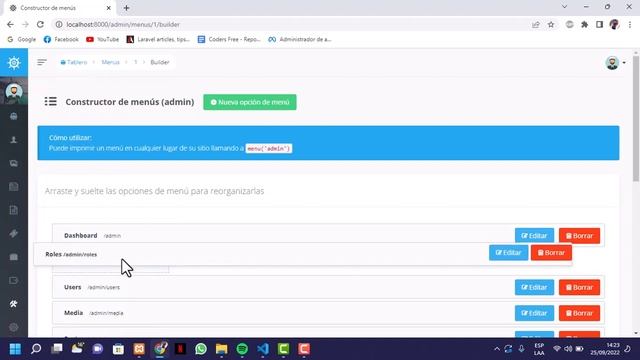Open Chrome profile avatar in toolbar
640x360 pixels.
tap(614, 24)
